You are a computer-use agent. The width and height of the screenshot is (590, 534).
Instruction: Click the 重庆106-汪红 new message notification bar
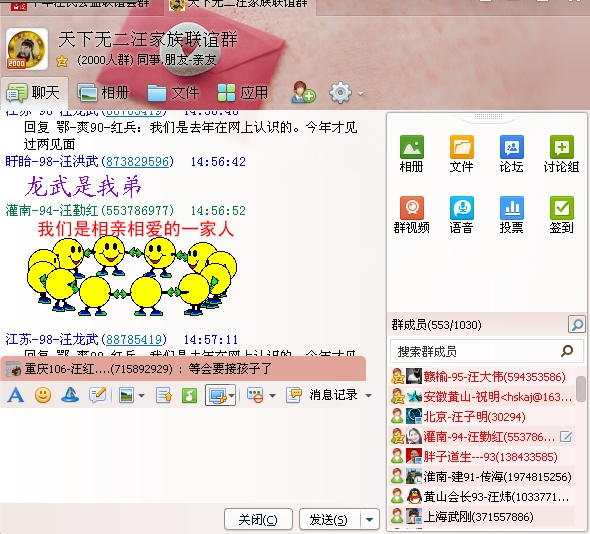click(x=183, y=368)
